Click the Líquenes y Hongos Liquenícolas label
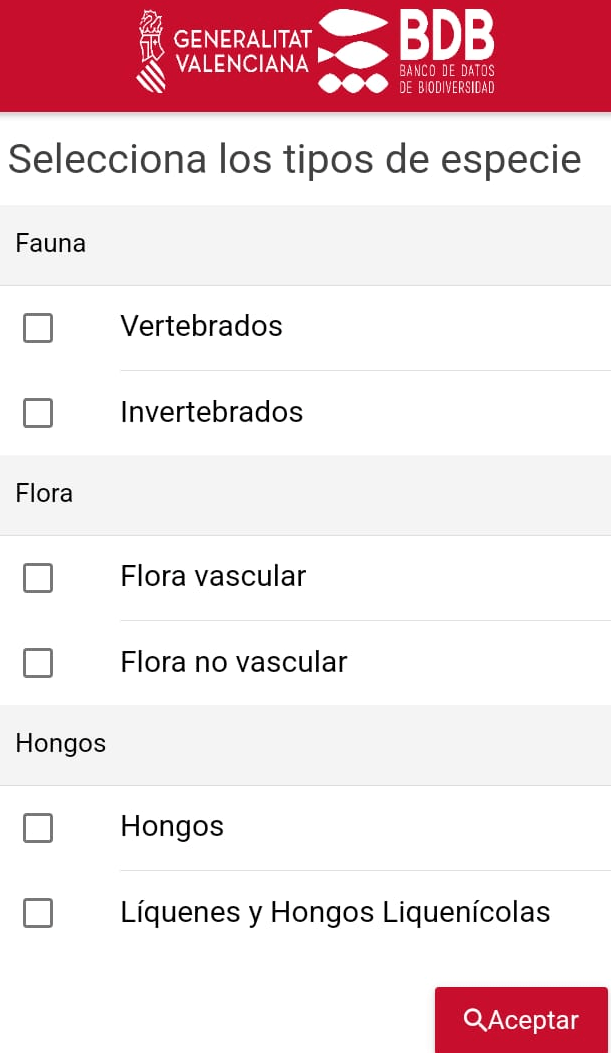Viewport: 611px width, 1053px height. click(x=335, y=912)
